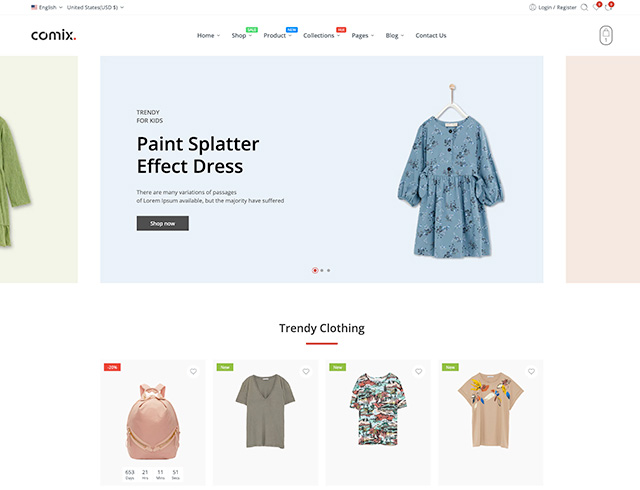Add gray V-neck tee to wishlist
The image size is (640, 490).
[306, 371]
